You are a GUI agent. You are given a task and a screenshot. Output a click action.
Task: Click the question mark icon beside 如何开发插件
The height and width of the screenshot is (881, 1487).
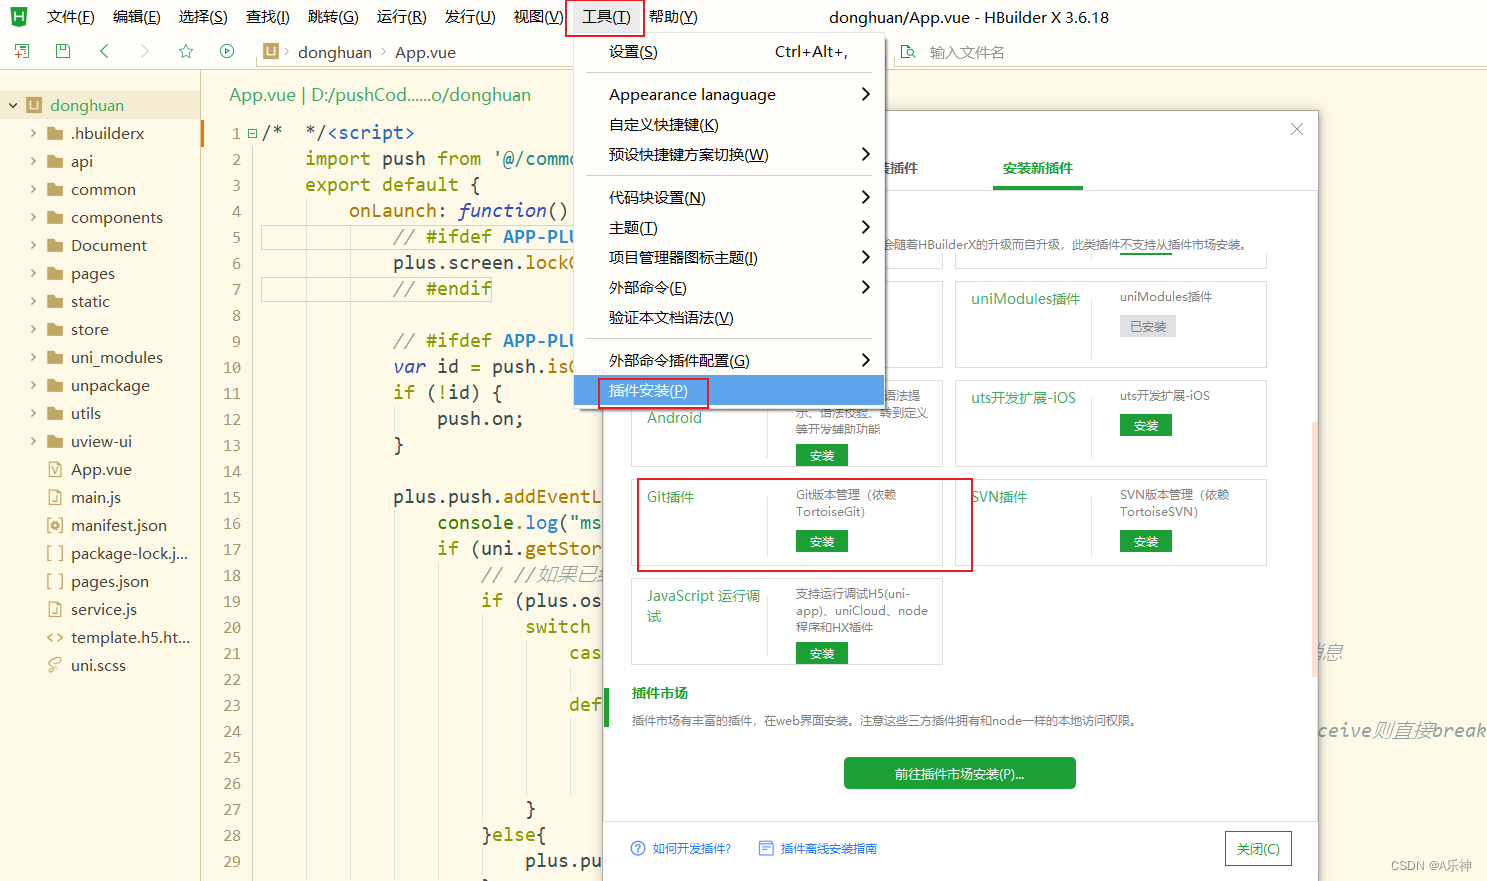pos(638,848)
